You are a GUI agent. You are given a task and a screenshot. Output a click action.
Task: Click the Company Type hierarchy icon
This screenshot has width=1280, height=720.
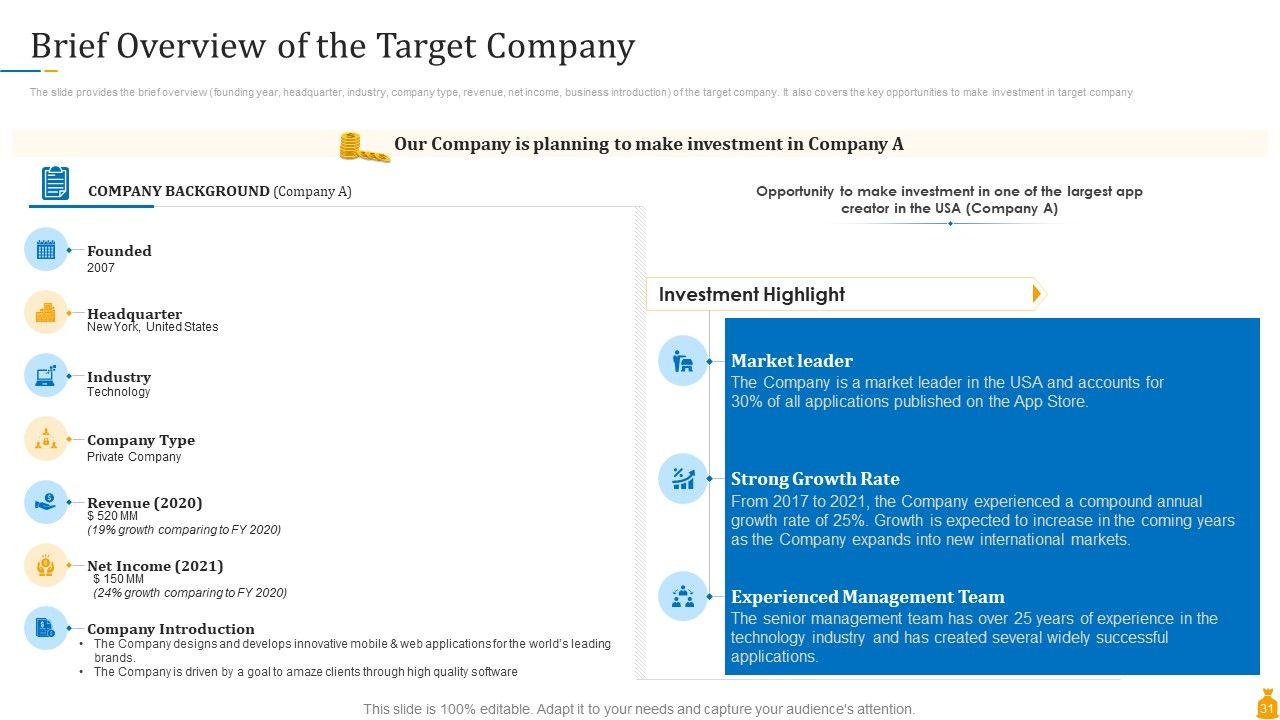coord(46,439)
